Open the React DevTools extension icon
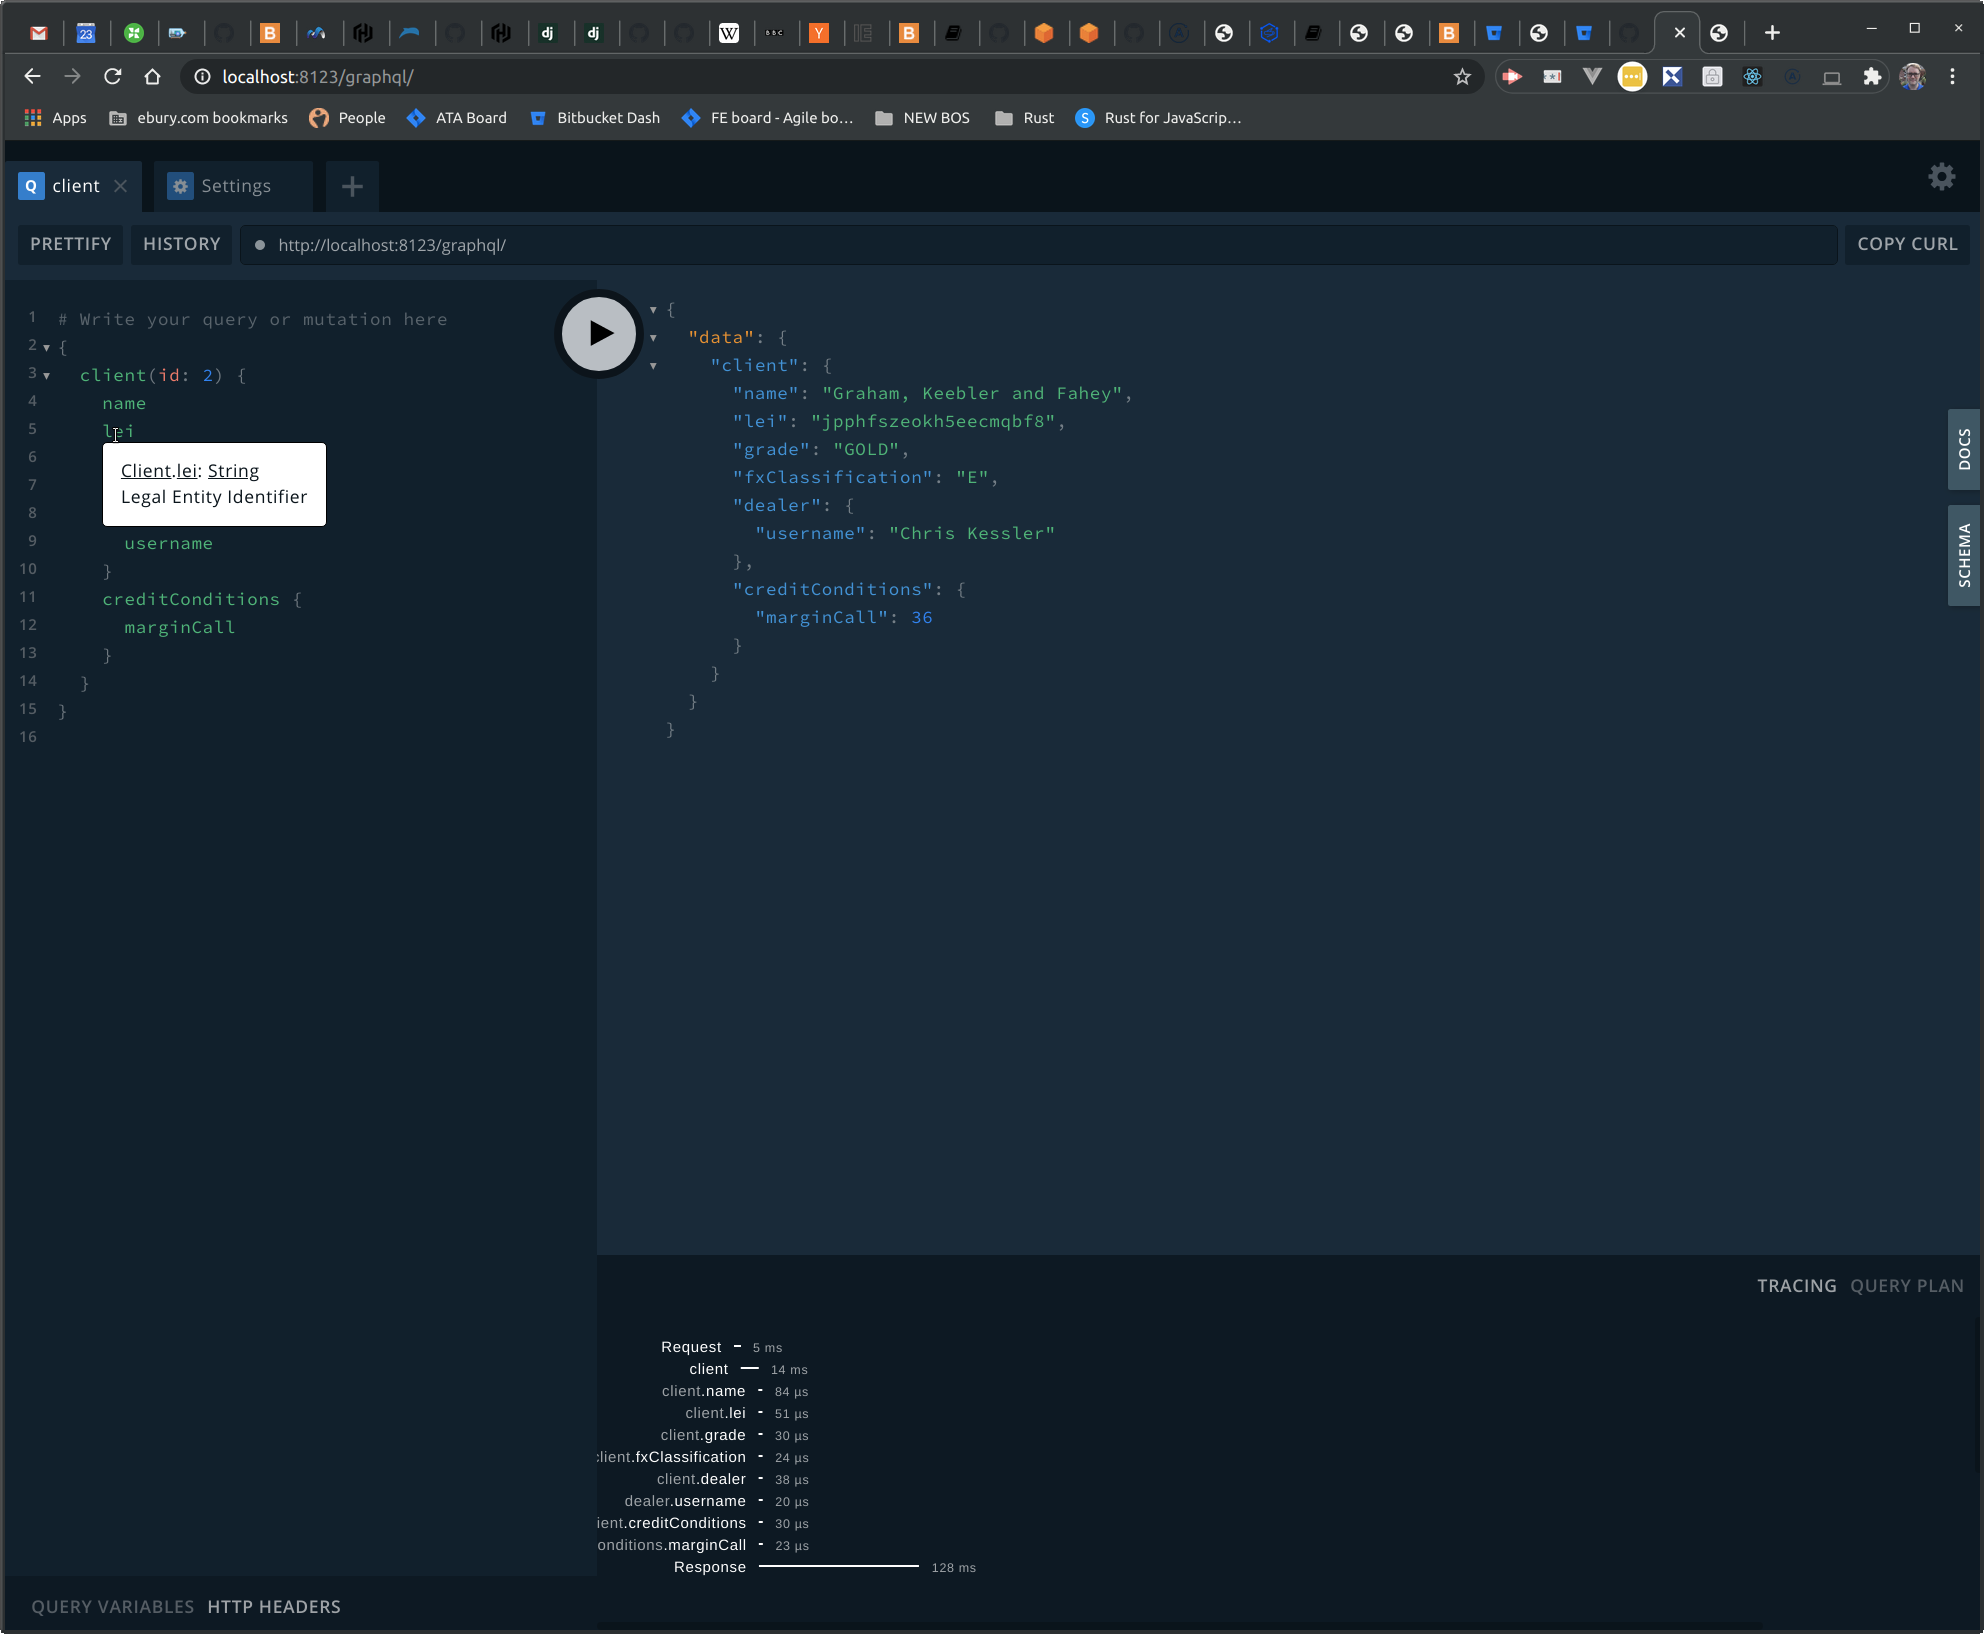Image resolution: width=1984 pixels, height=1634 pixels. click(1752, 77)
